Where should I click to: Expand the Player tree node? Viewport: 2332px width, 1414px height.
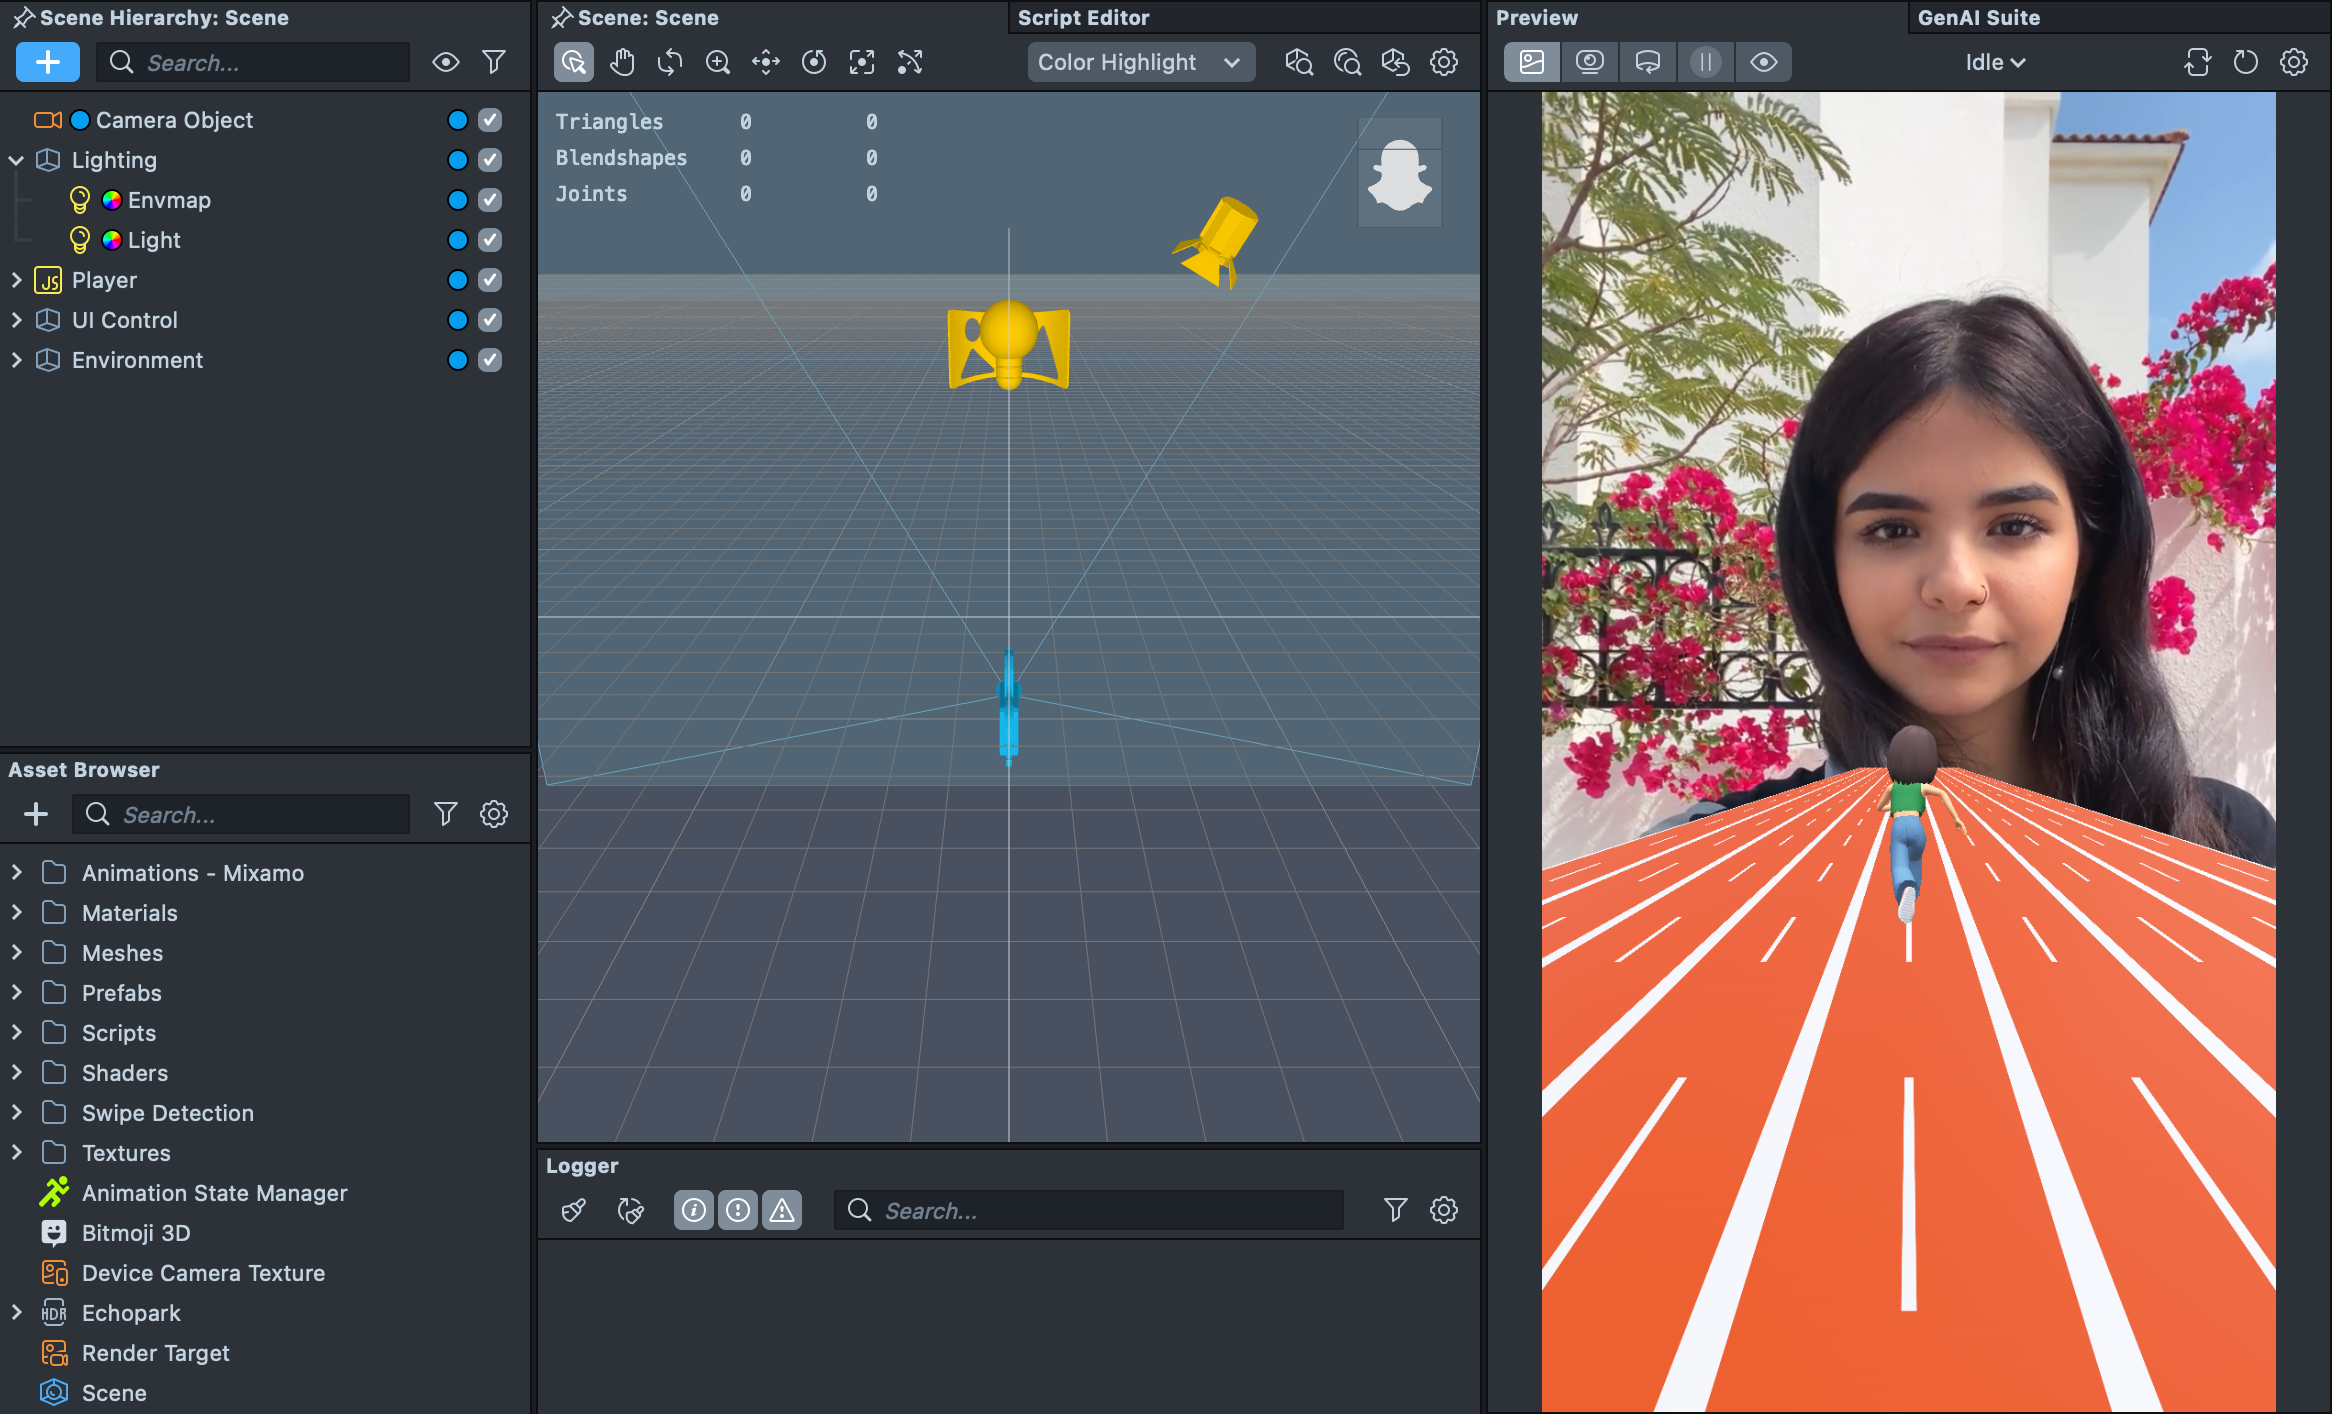coord(16,280)
